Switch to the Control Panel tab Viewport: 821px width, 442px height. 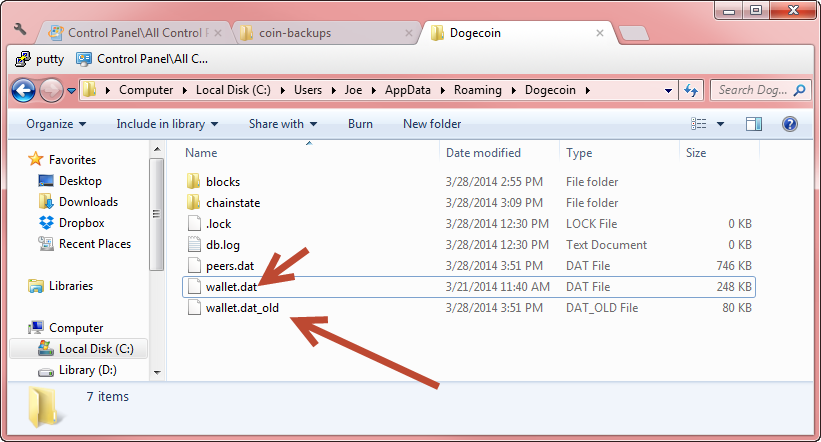(x=135, y=33)
